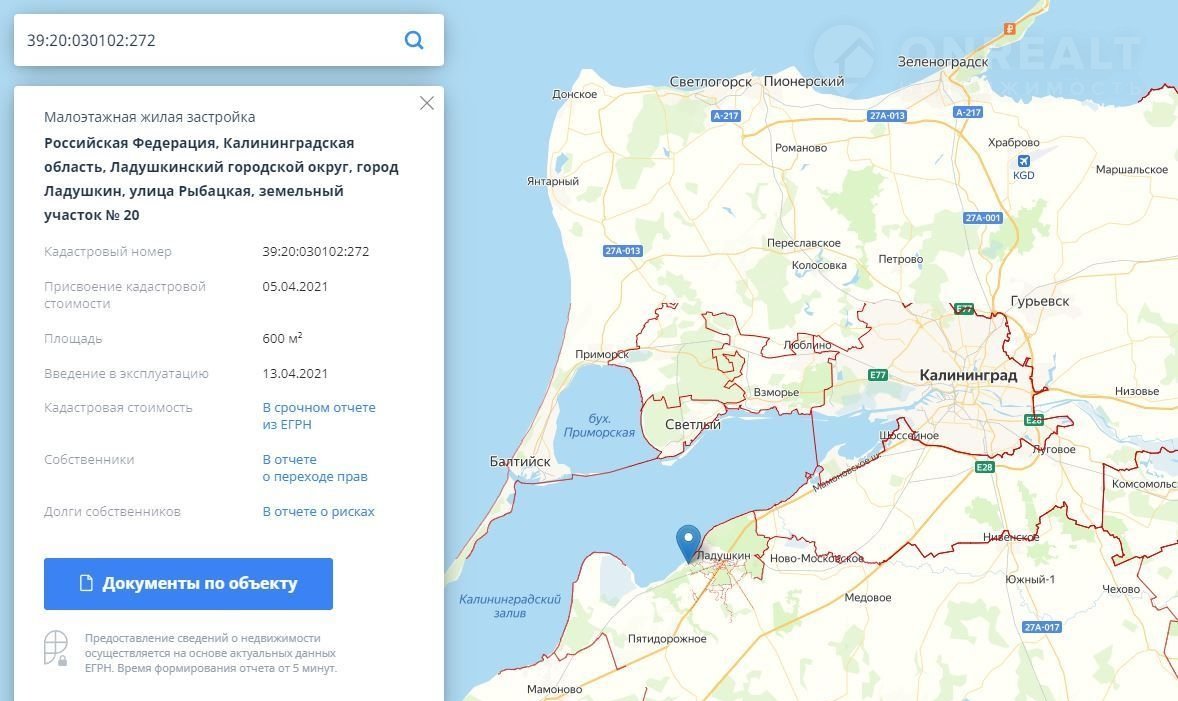Image resolution: width=1178 pixels, height=701 pixels.
Task: Click the blue location pin near Ладушкин
Action: (688, 542)
